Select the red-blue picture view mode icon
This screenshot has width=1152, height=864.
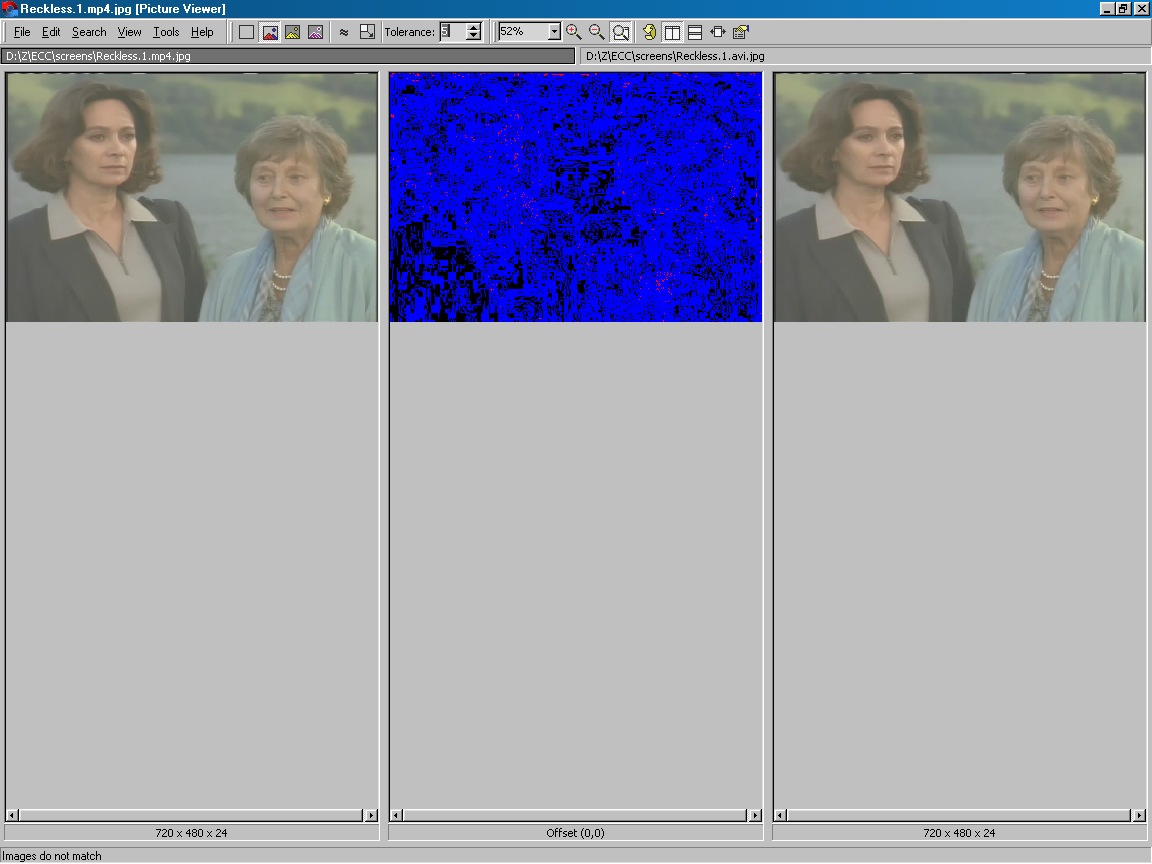tap(270, 32)
